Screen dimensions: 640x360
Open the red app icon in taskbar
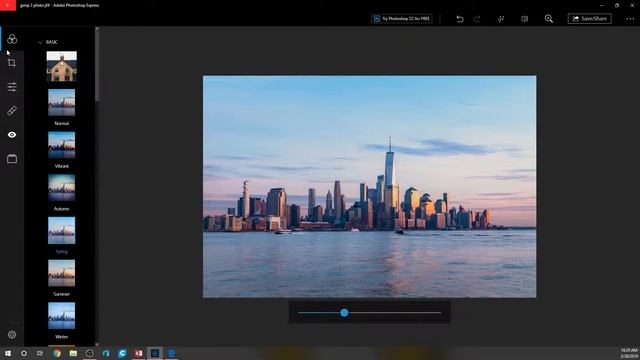pos(138,353)
